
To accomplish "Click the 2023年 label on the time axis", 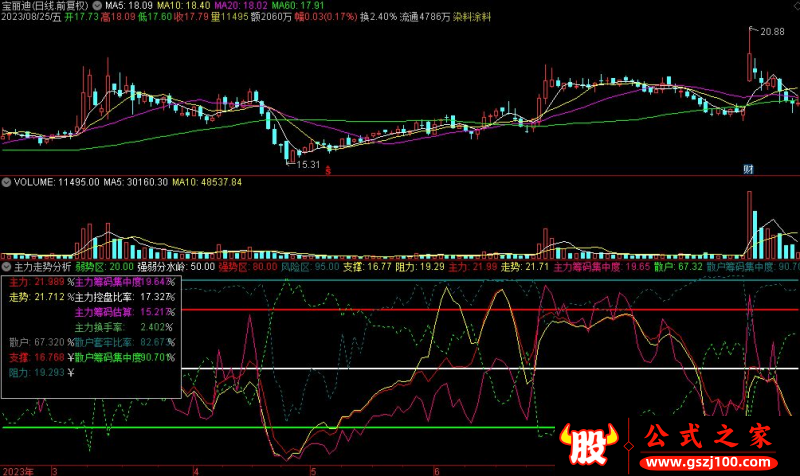I will [19, 470].
